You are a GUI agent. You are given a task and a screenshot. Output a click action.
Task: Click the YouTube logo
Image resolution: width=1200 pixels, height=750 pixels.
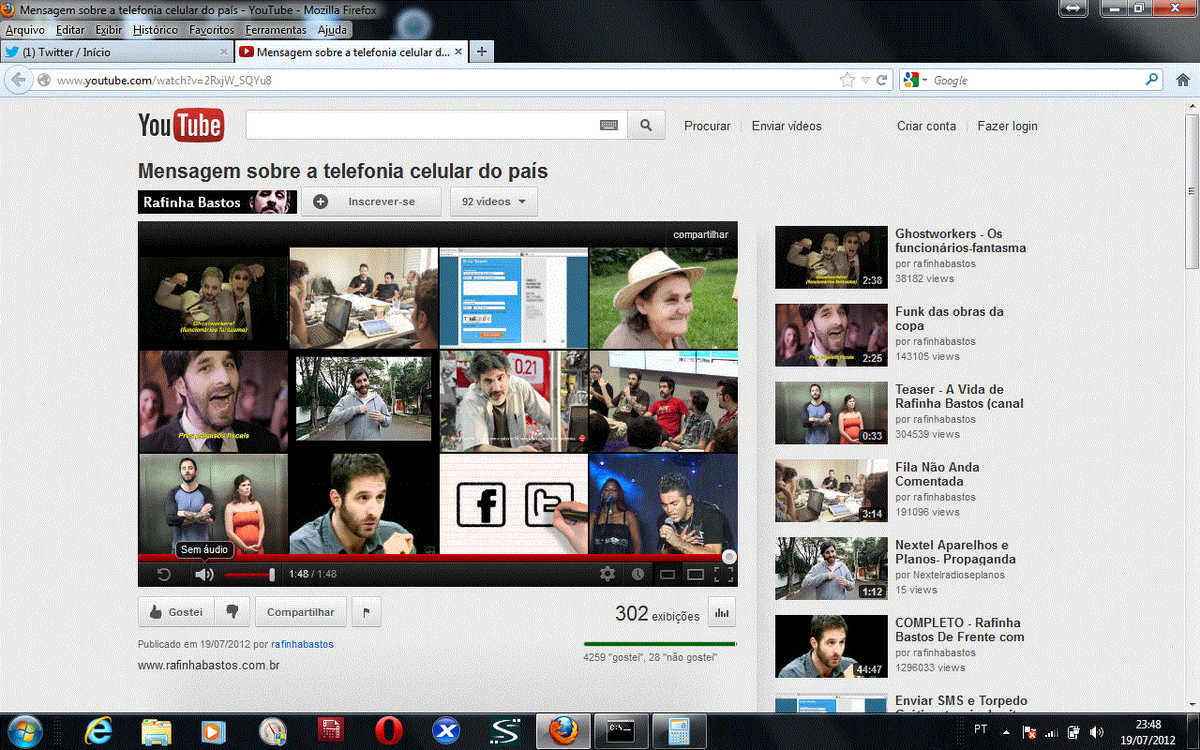click(x=181, y=125)
